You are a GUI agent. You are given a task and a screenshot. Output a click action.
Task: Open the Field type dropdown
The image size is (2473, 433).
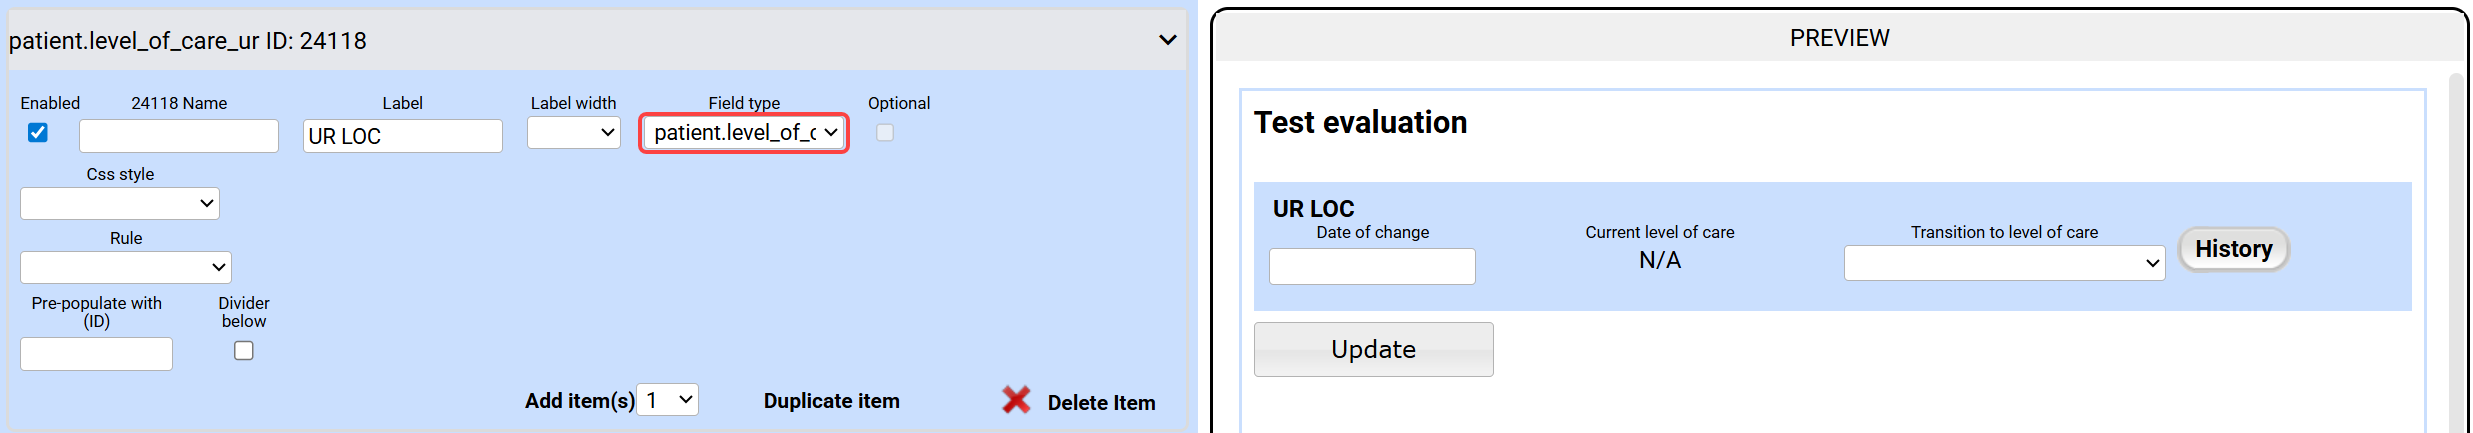tap(744, 133)
